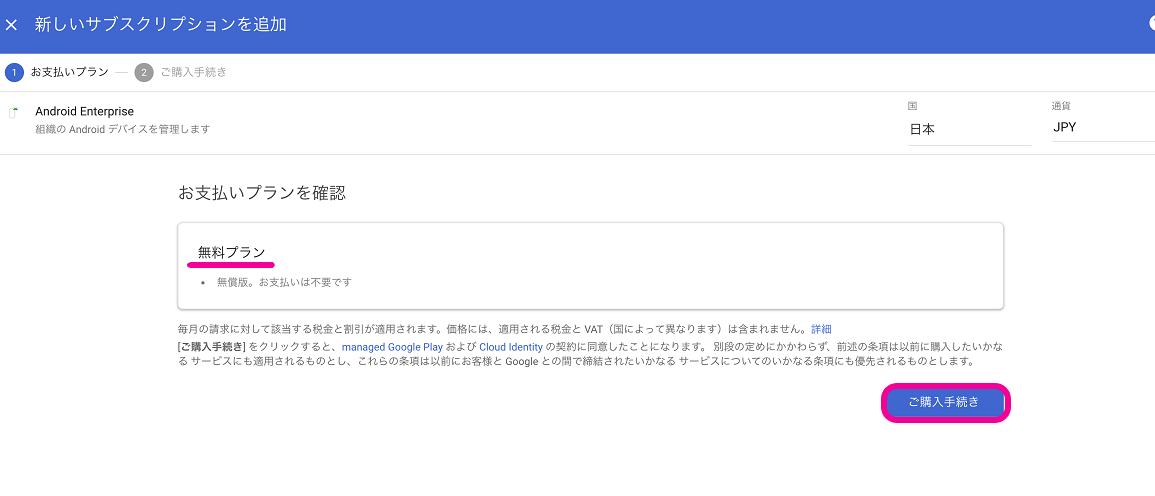Click the Android Enterprise product name
The width and height of the screenshot is (1155, 496).
click(84, 111)
